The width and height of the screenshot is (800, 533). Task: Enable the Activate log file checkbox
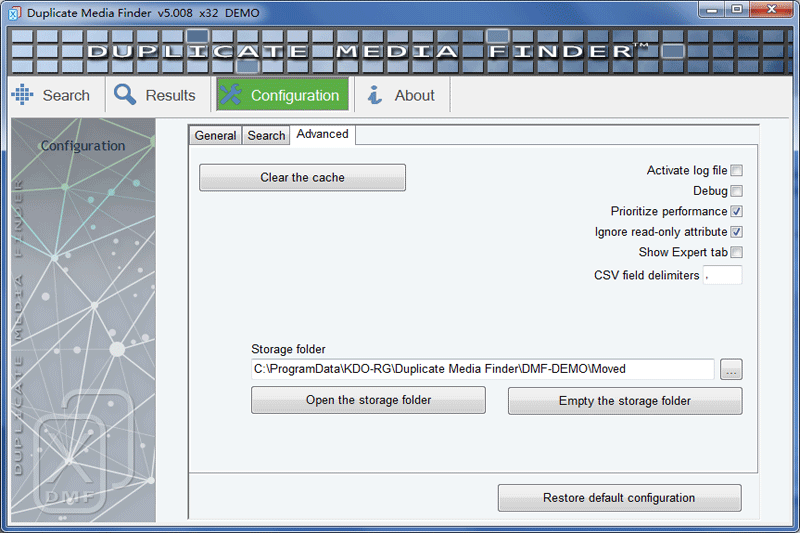(736, 170)
